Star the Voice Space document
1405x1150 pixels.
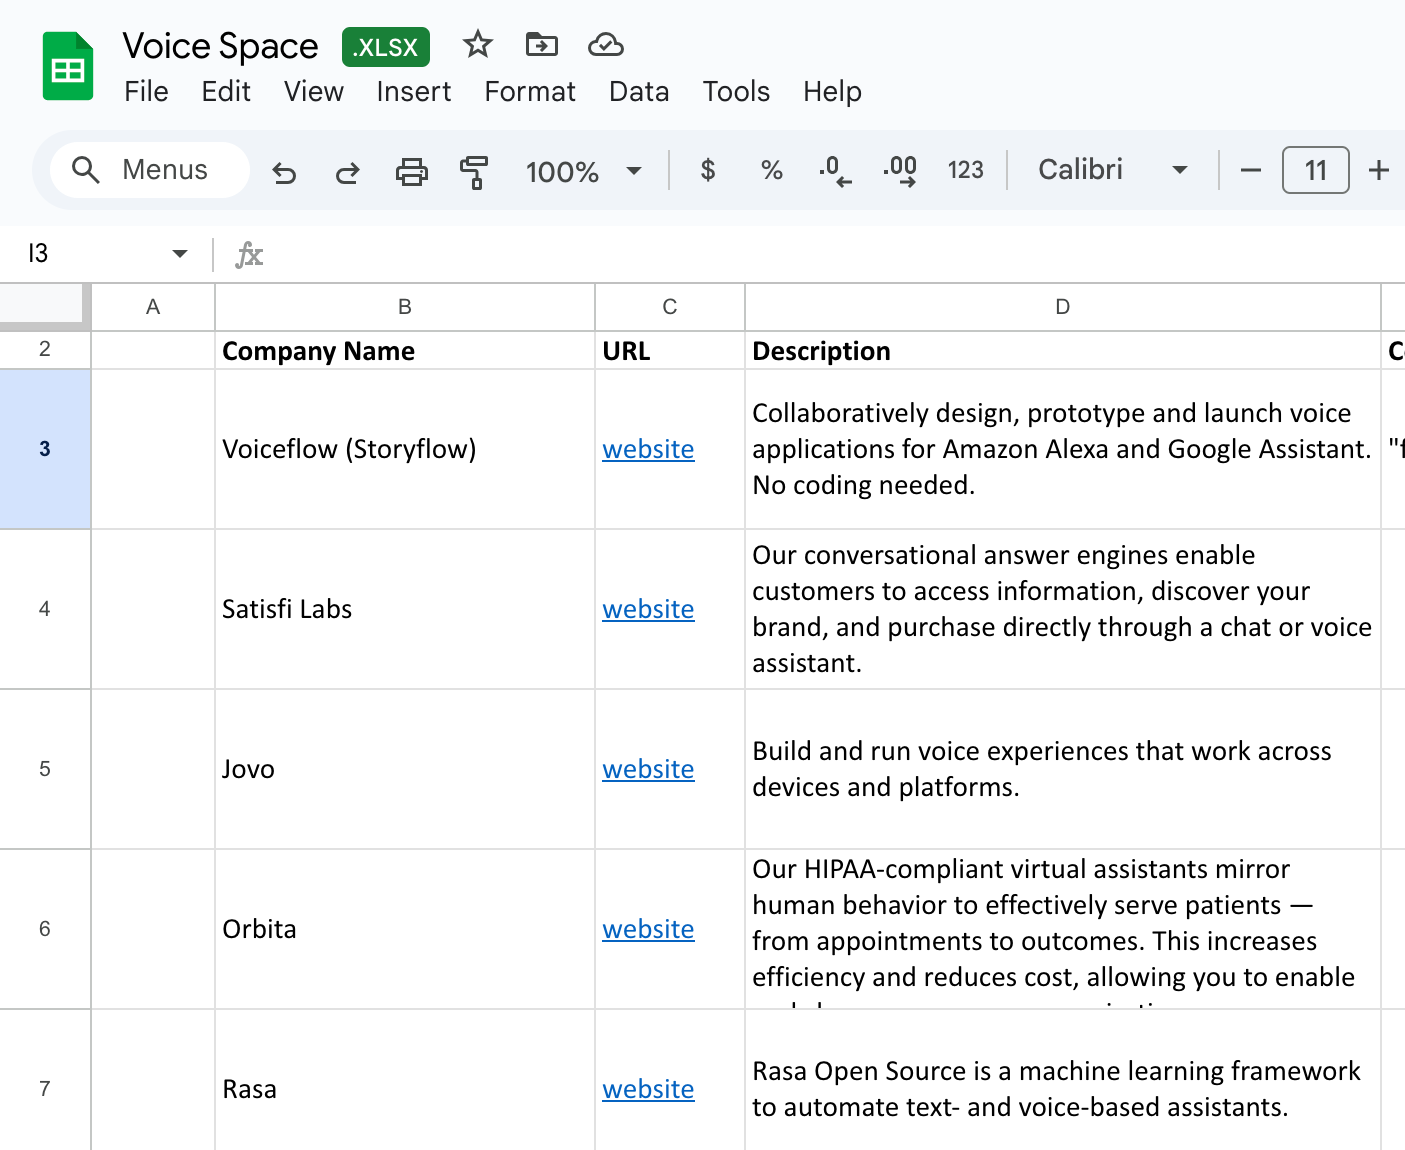478,45
